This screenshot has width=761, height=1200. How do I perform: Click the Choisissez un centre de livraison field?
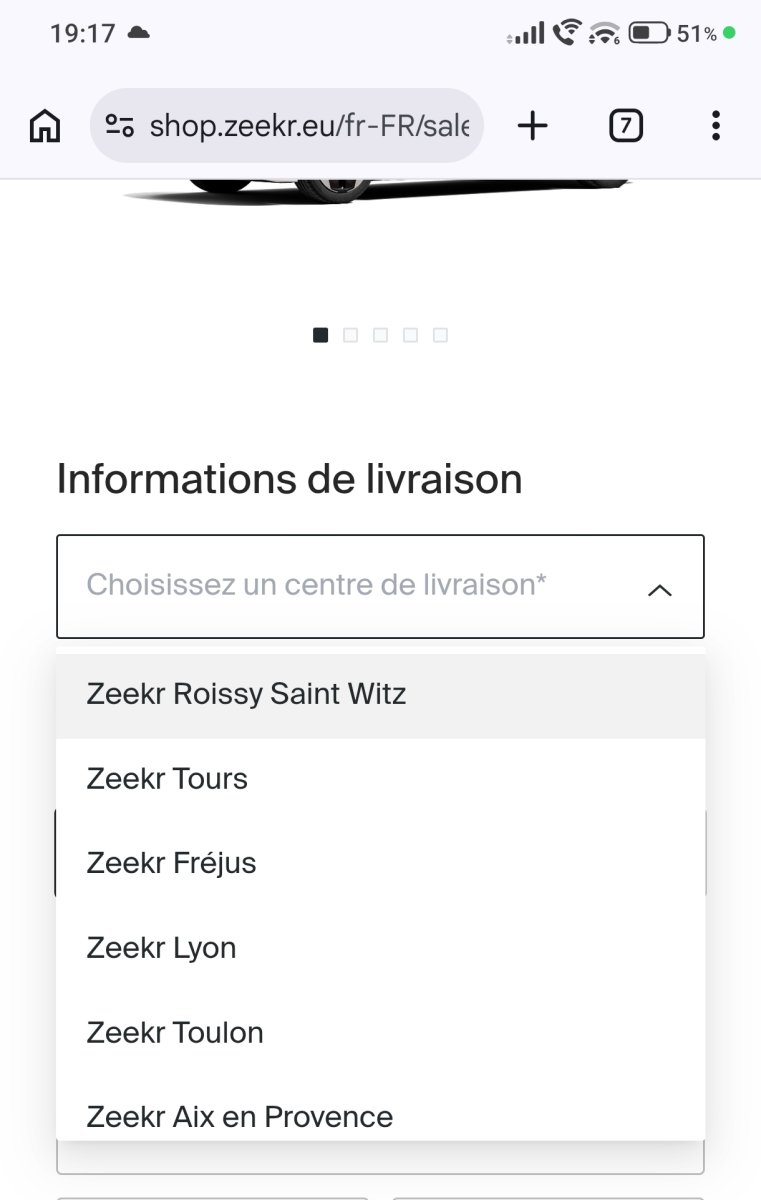click(x=380, y=586)
